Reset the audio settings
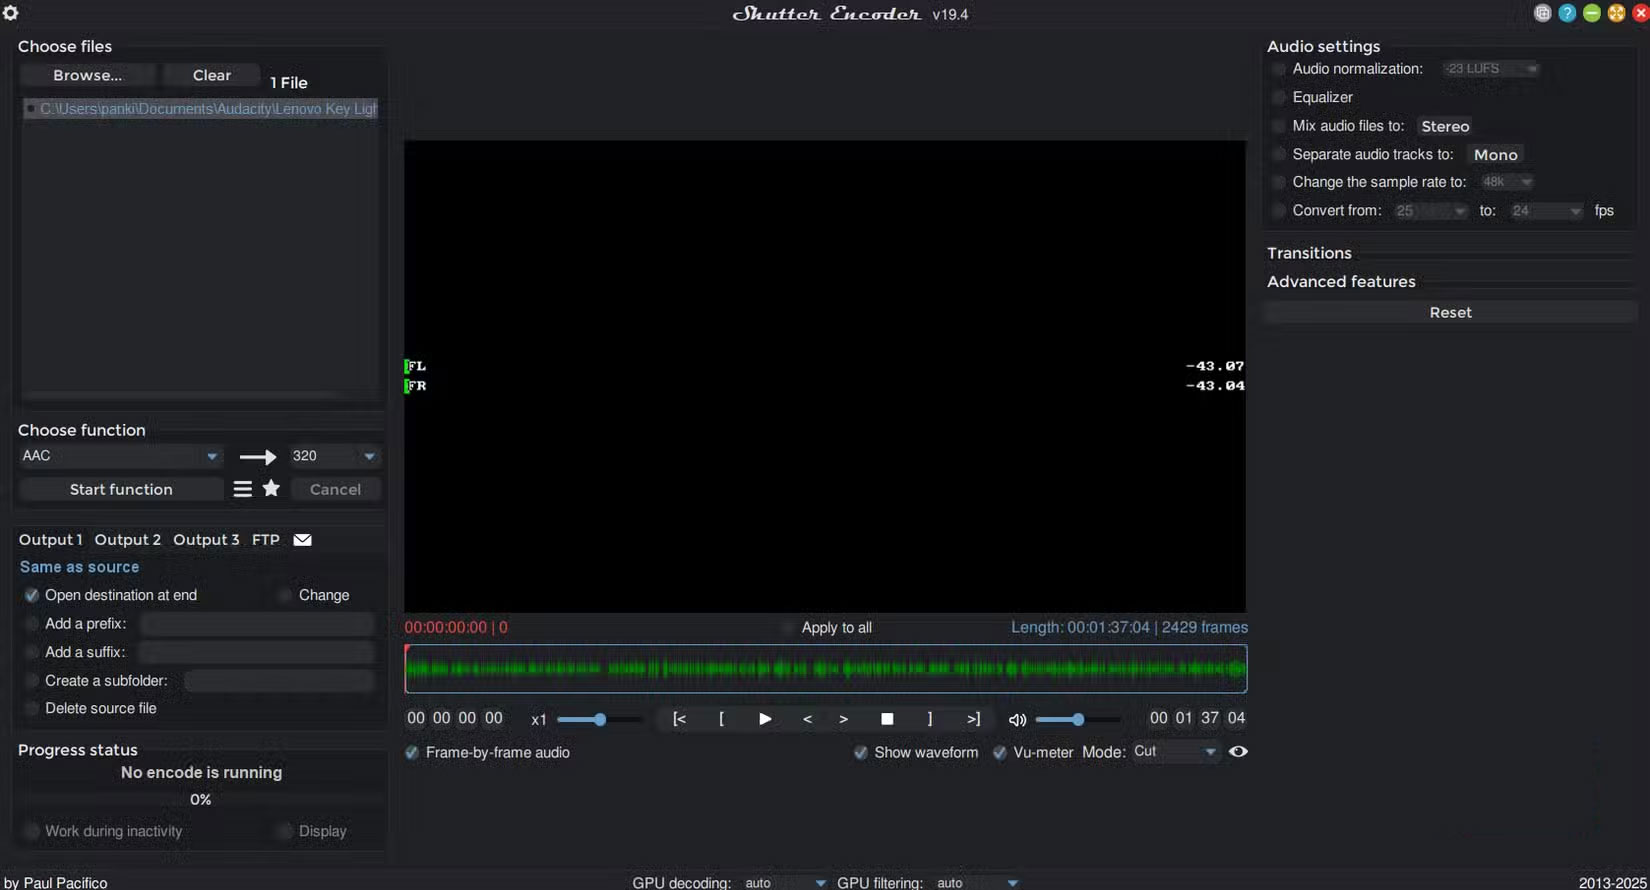Viewport: 1650px width, 890px height. pyautogui.click(x=1450, y=313)
